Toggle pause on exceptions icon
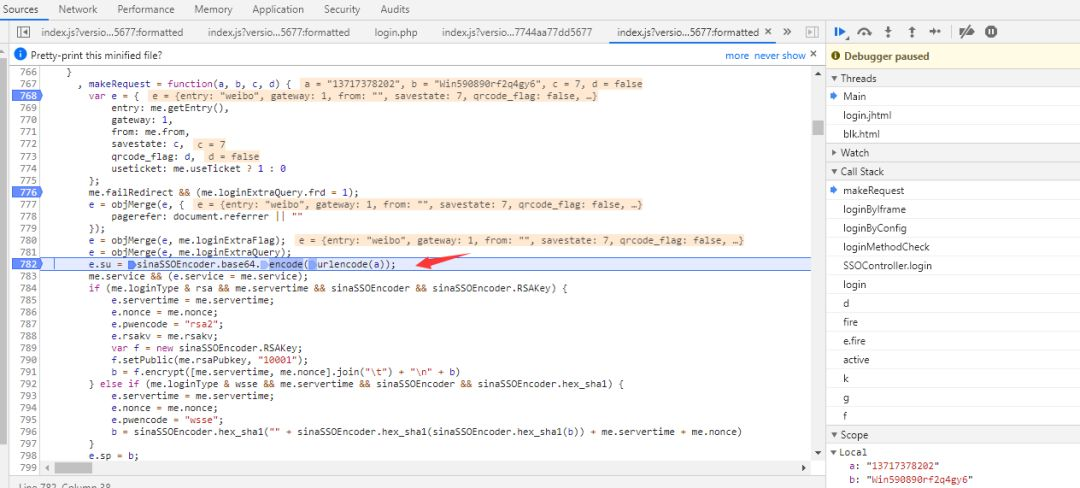The width and height of the screenshot is (1080, 488). [x=991, y=32]
